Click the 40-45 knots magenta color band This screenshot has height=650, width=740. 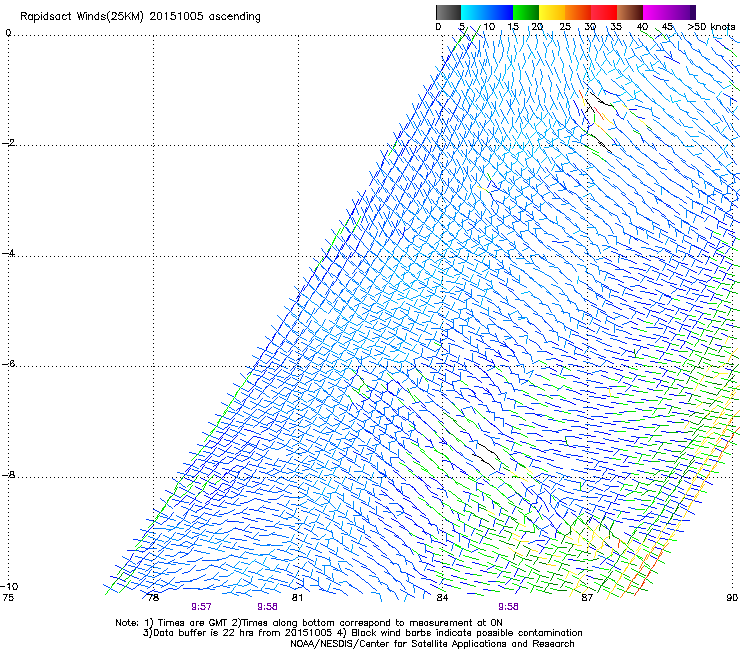point(656,12)
